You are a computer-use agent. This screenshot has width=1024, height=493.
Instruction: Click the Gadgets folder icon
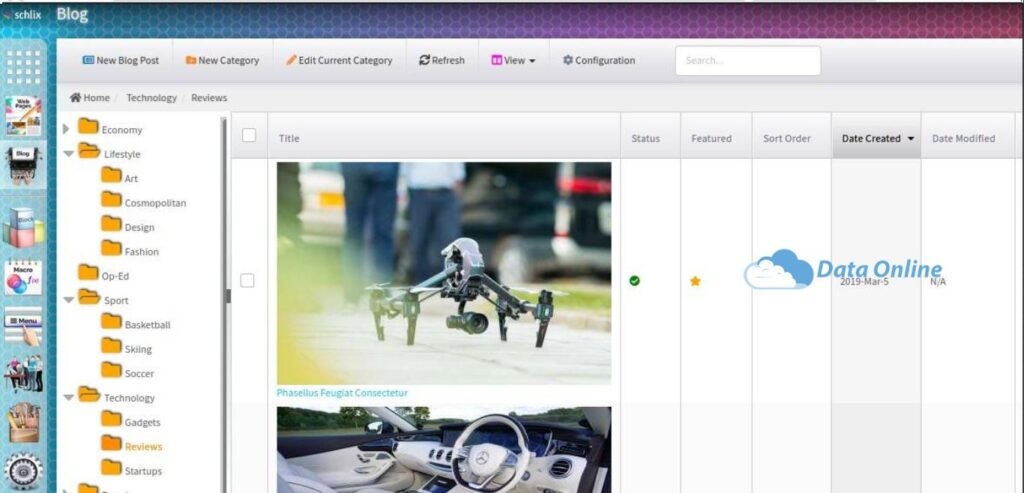pos(112,419)
